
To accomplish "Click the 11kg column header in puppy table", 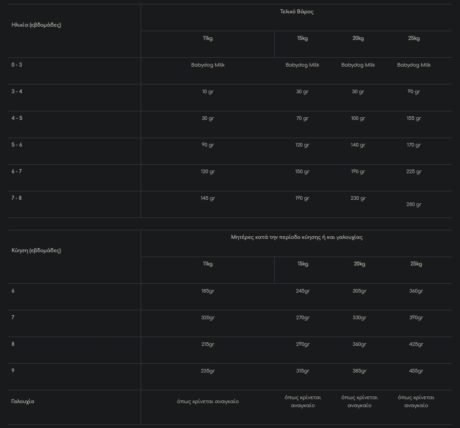I will point(208,38).
